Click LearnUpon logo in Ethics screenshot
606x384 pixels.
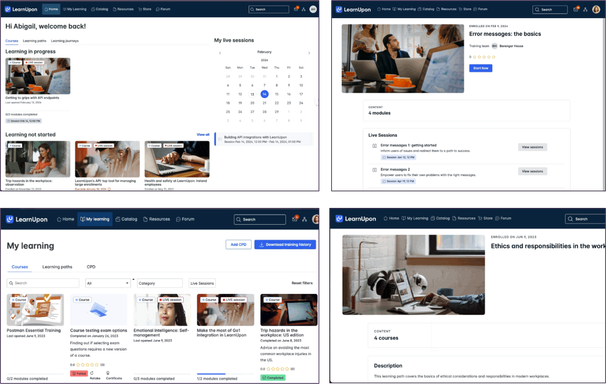tap(356, 219)
